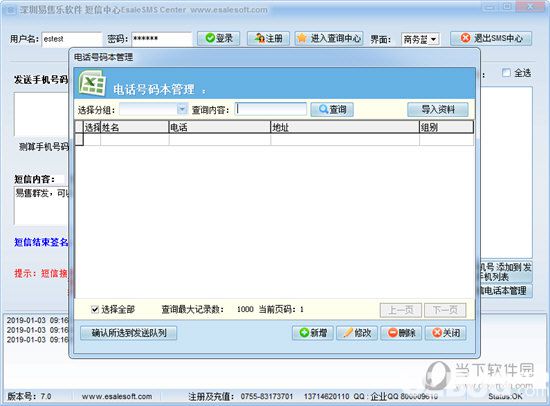
Task: Uncheck the 选择全部 select all checkbox
Action: 95,309
